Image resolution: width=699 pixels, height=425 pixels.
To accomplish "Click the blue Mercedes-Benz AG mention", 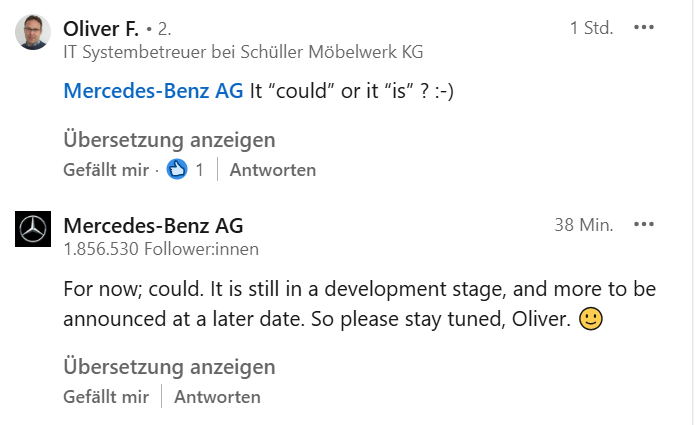I will click(153, 91).
